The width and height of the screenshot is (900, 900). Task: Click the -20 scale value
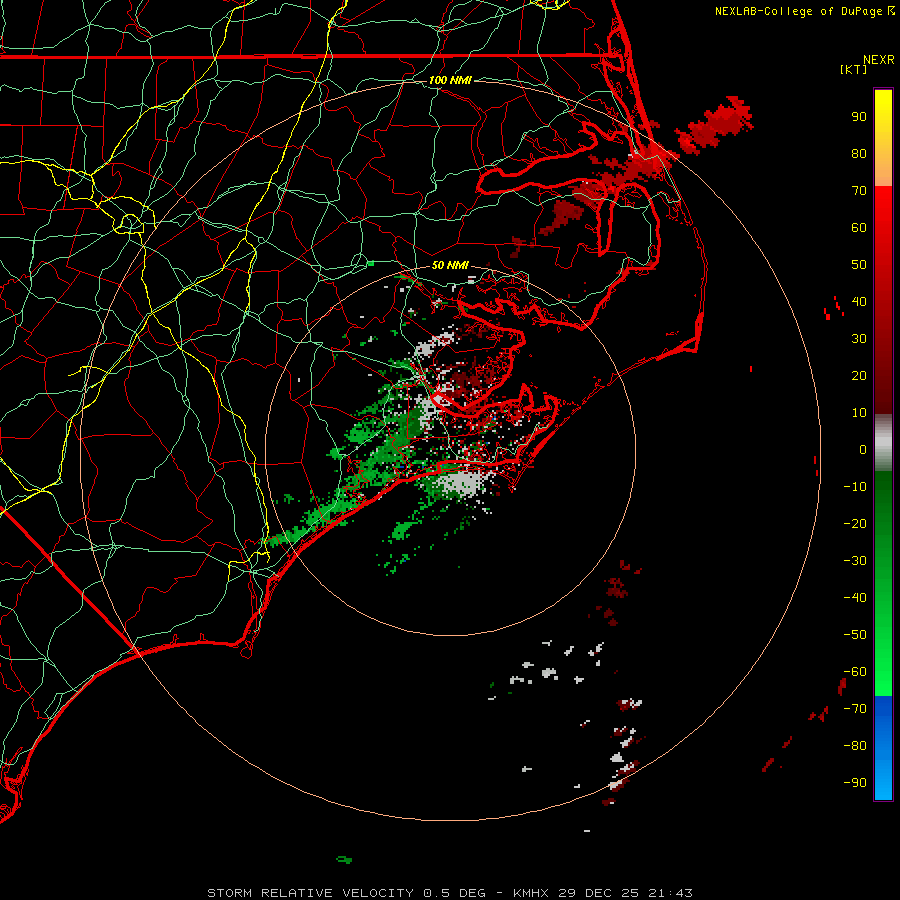pyautogui.click(x=855, y=523)
